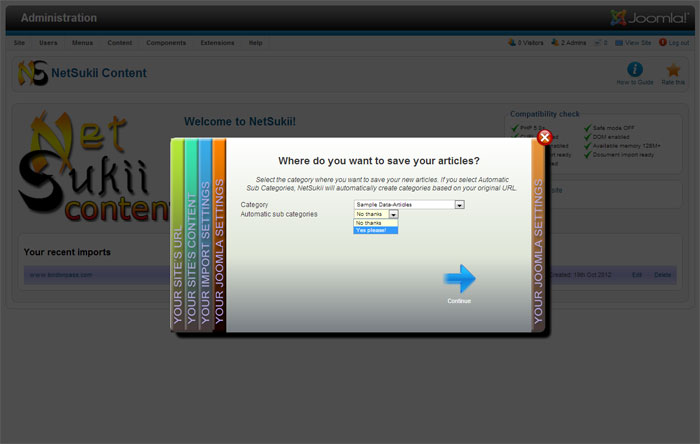Click the Rate this star icon
700x444 pixels.
[x=673, y=70]
